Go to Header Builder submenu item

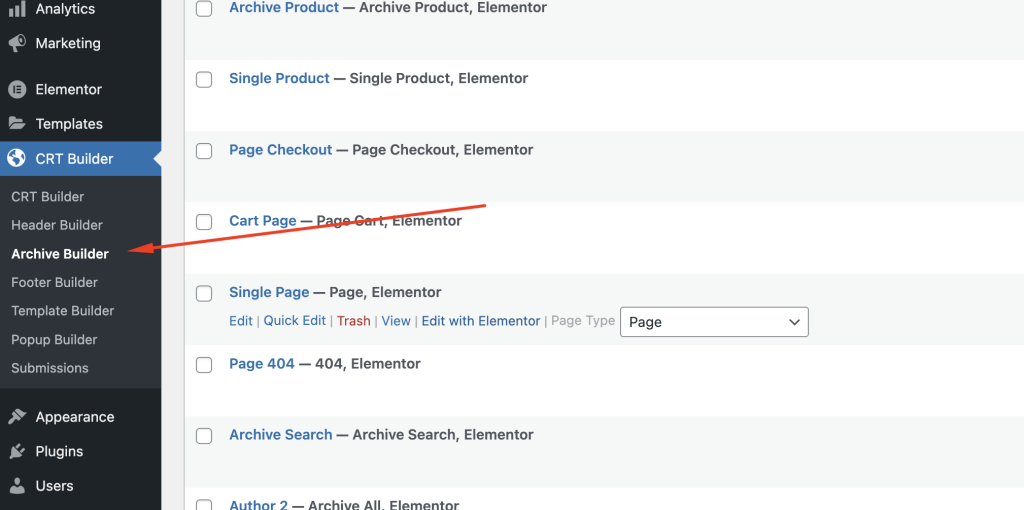coord(57,225)
